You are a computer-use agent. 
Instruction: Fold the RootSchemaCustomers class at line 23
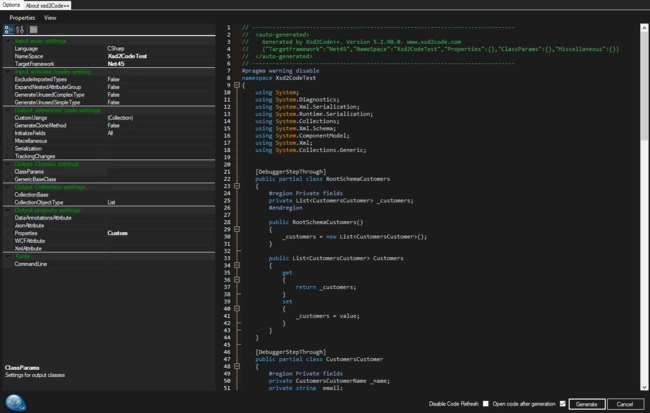point(237,186)
